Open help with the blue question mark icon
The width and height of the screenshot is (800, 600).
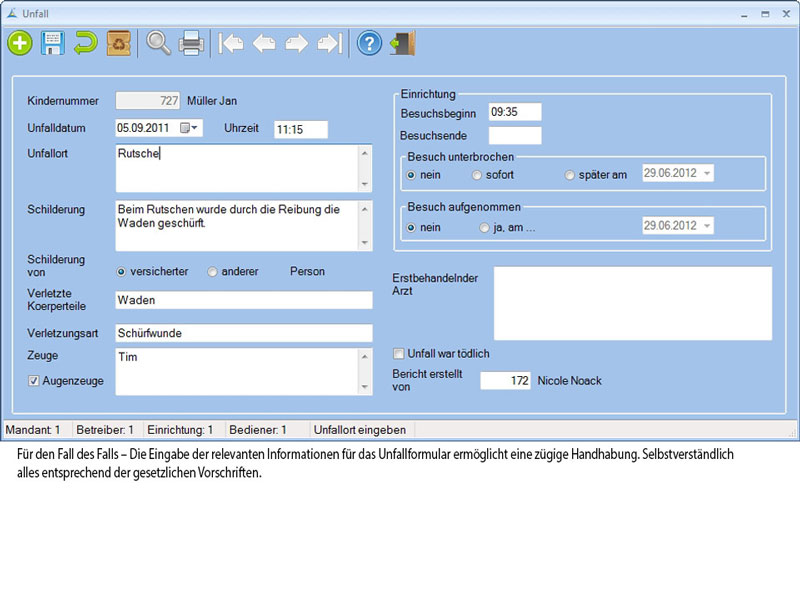(x=369, y=43)
